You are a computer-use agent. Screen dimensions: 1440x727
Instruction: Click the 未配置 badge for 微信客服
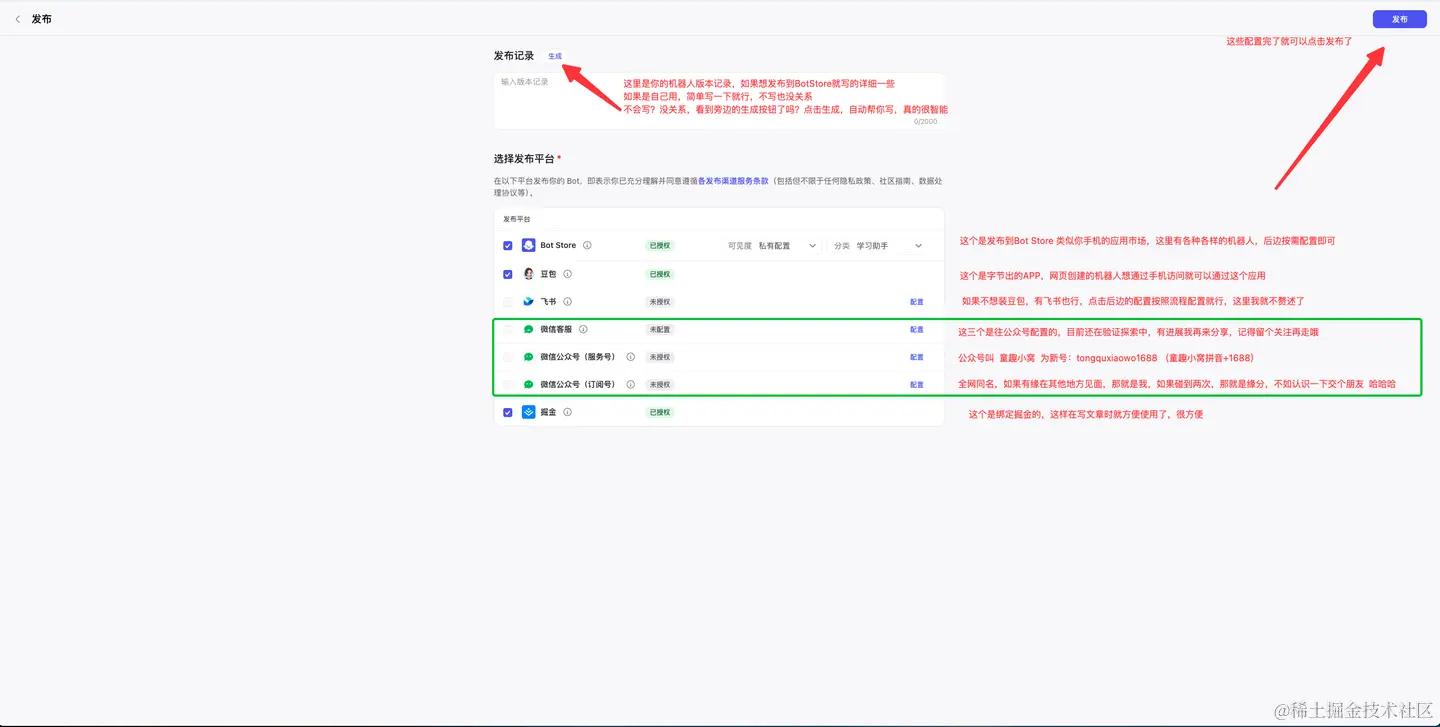click(660, 329)
